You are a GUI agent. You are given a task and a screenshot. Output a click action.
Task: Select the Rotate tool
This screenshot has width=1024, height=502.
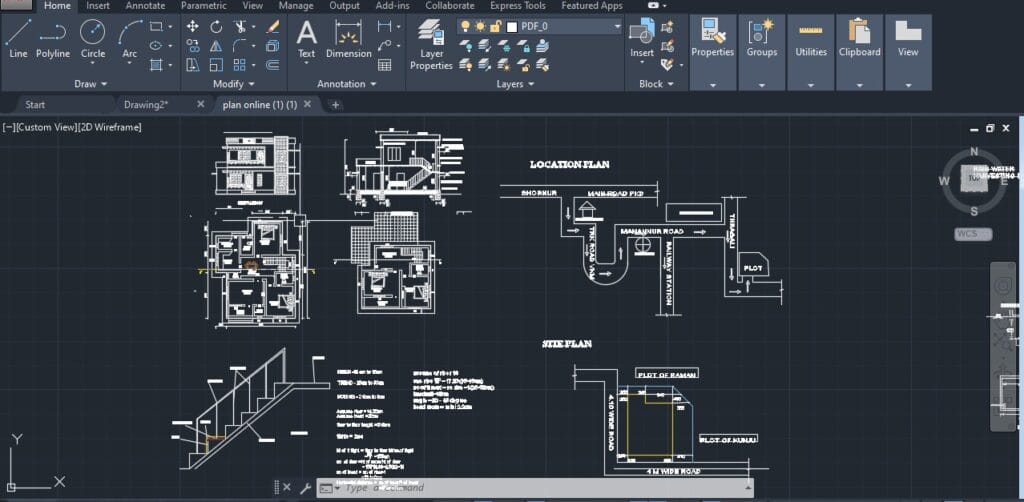[217, 26]
